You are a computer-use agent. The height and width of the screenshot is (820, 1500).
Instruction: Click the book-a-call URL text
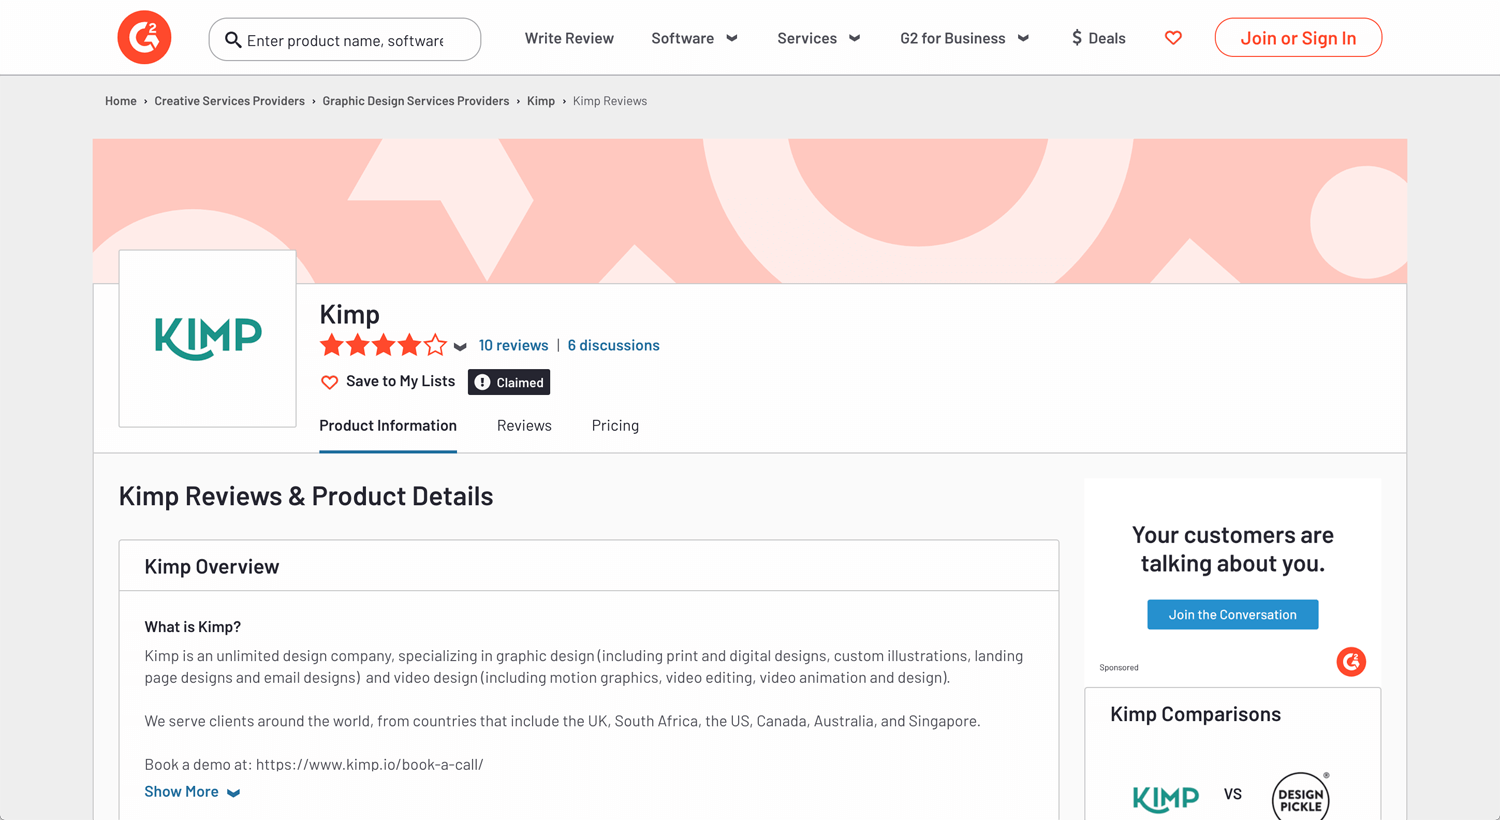(x=369, y=764)
